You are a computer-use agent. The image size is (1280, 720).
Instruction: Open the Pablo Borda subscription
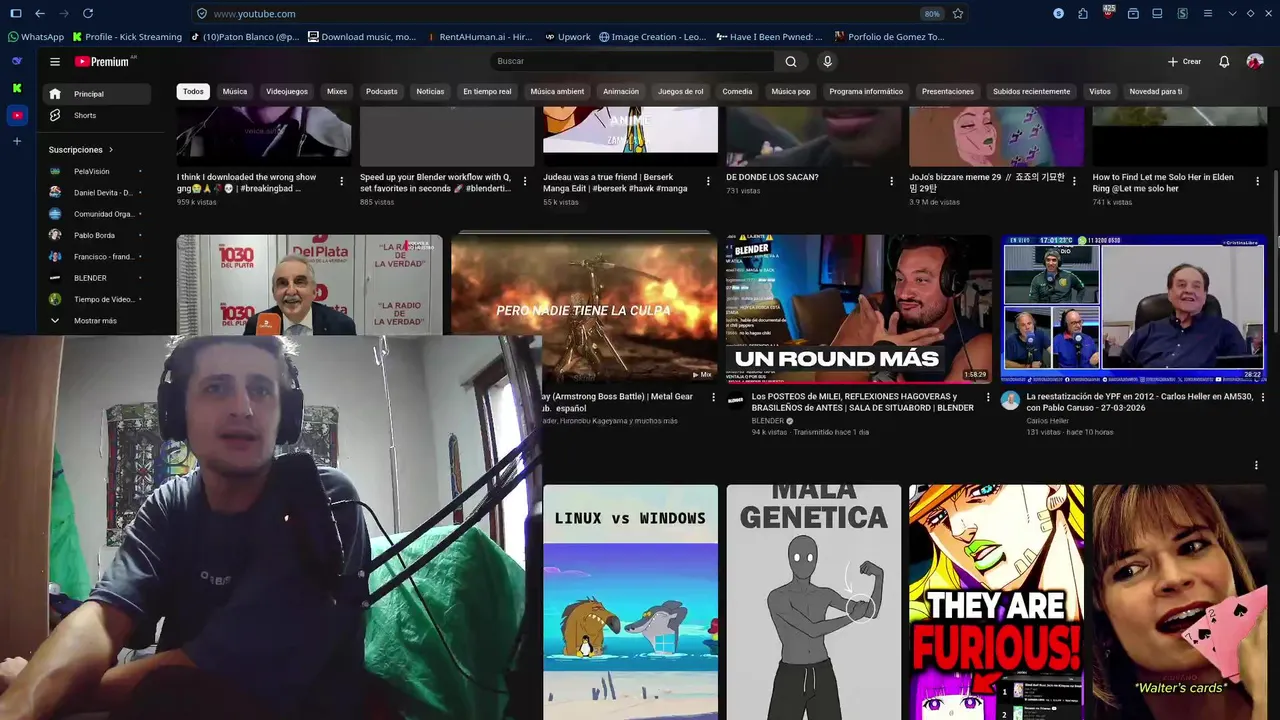point(97,236)
